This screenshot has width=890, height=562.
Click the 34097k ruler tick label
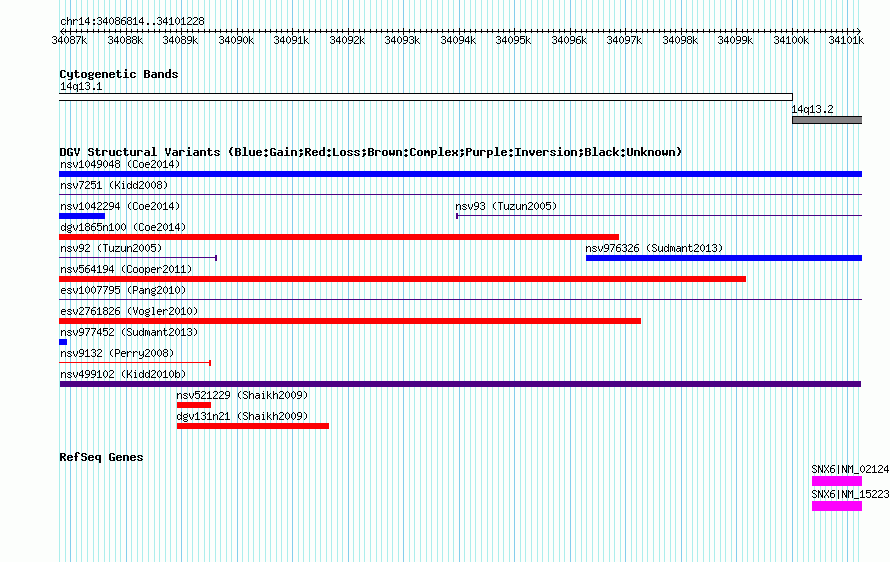click(624, 40)
